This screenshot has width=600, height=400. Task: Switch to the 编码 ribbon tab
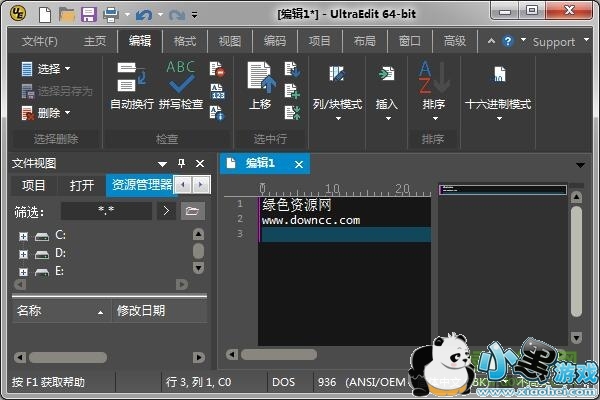(275, 41)
